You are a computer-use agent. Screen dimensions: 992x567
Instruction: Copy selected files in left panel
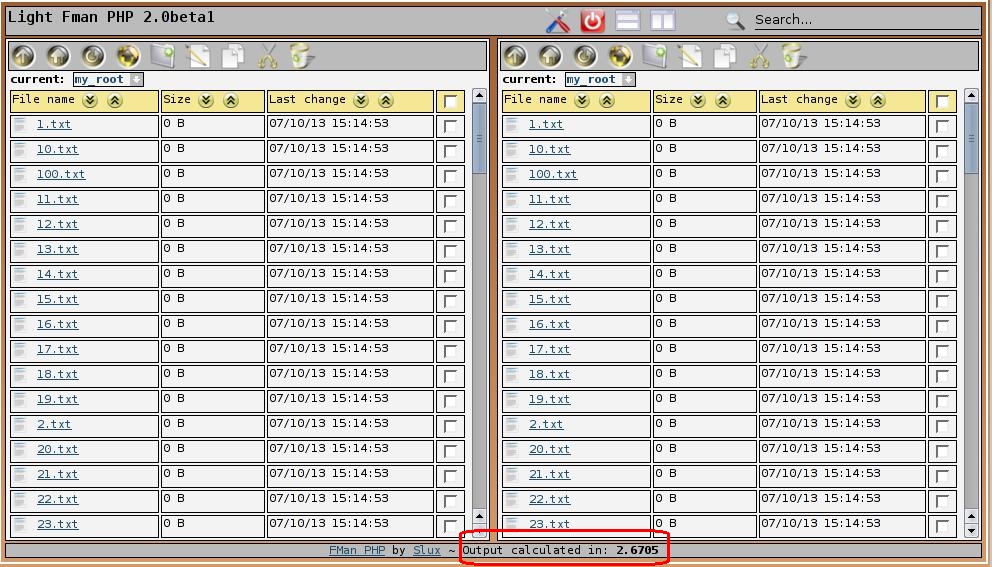(x=233, y=56)
